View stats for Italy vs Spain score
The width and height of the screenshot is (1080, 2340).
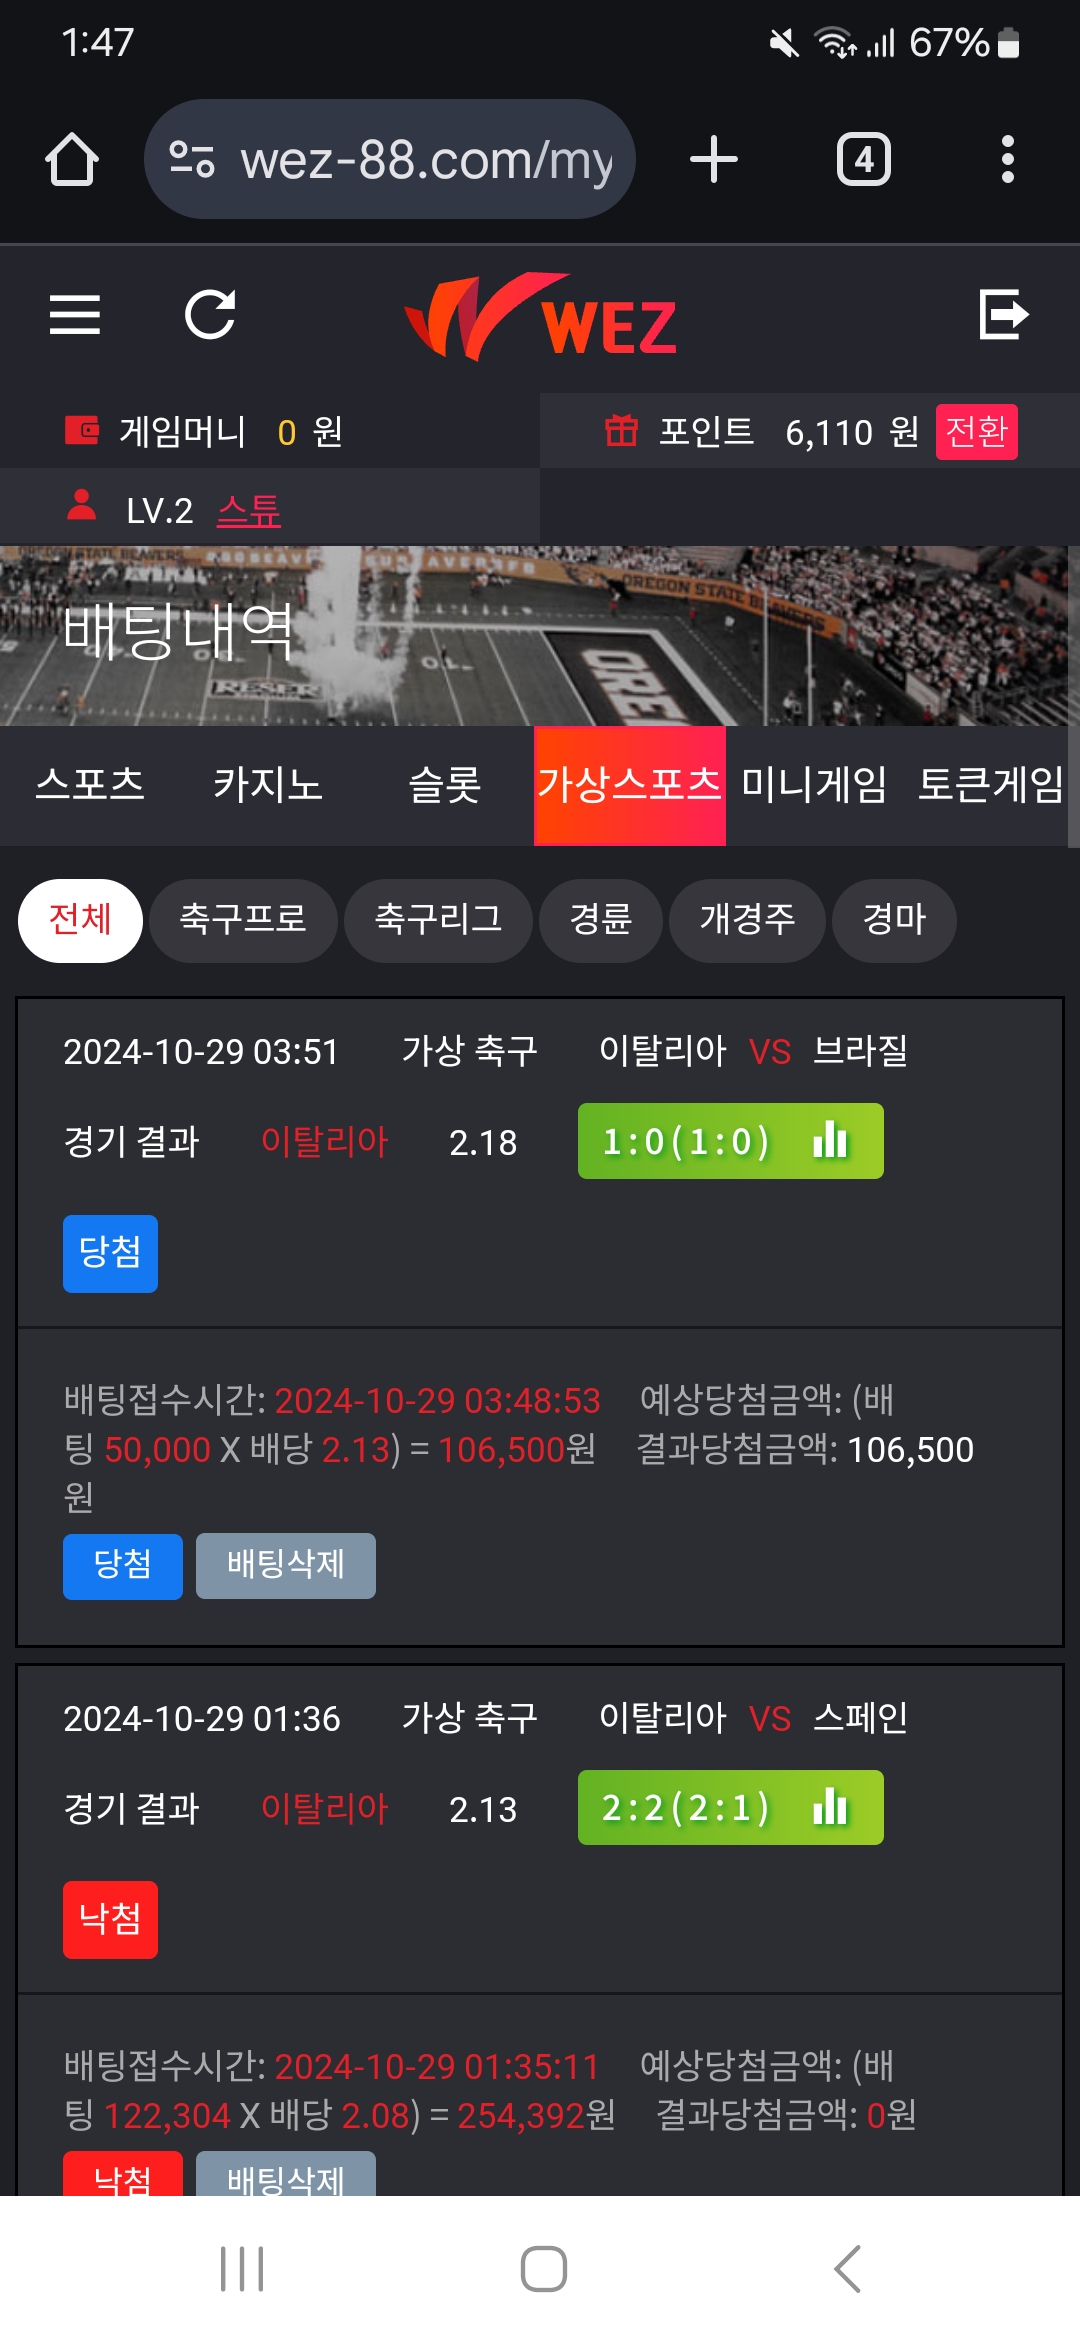coord(830,1807)
